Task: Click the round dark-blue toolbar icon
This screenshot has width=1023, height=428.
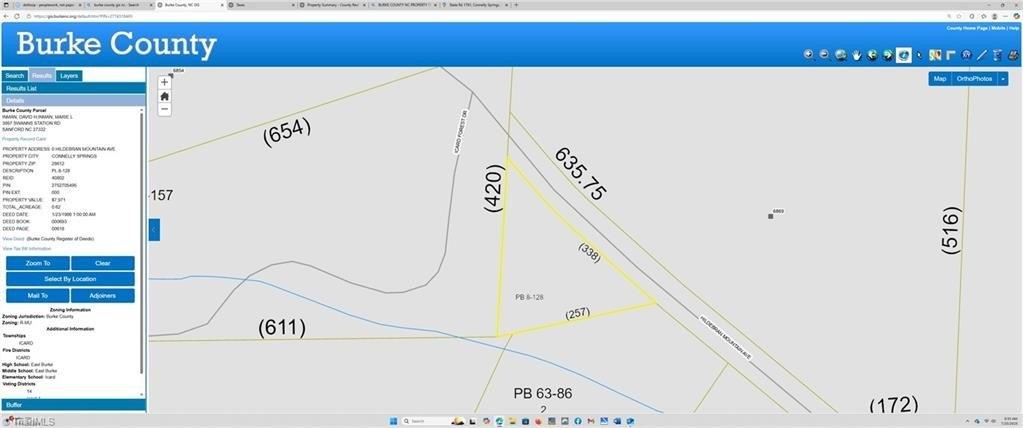Action: (966, 55)
